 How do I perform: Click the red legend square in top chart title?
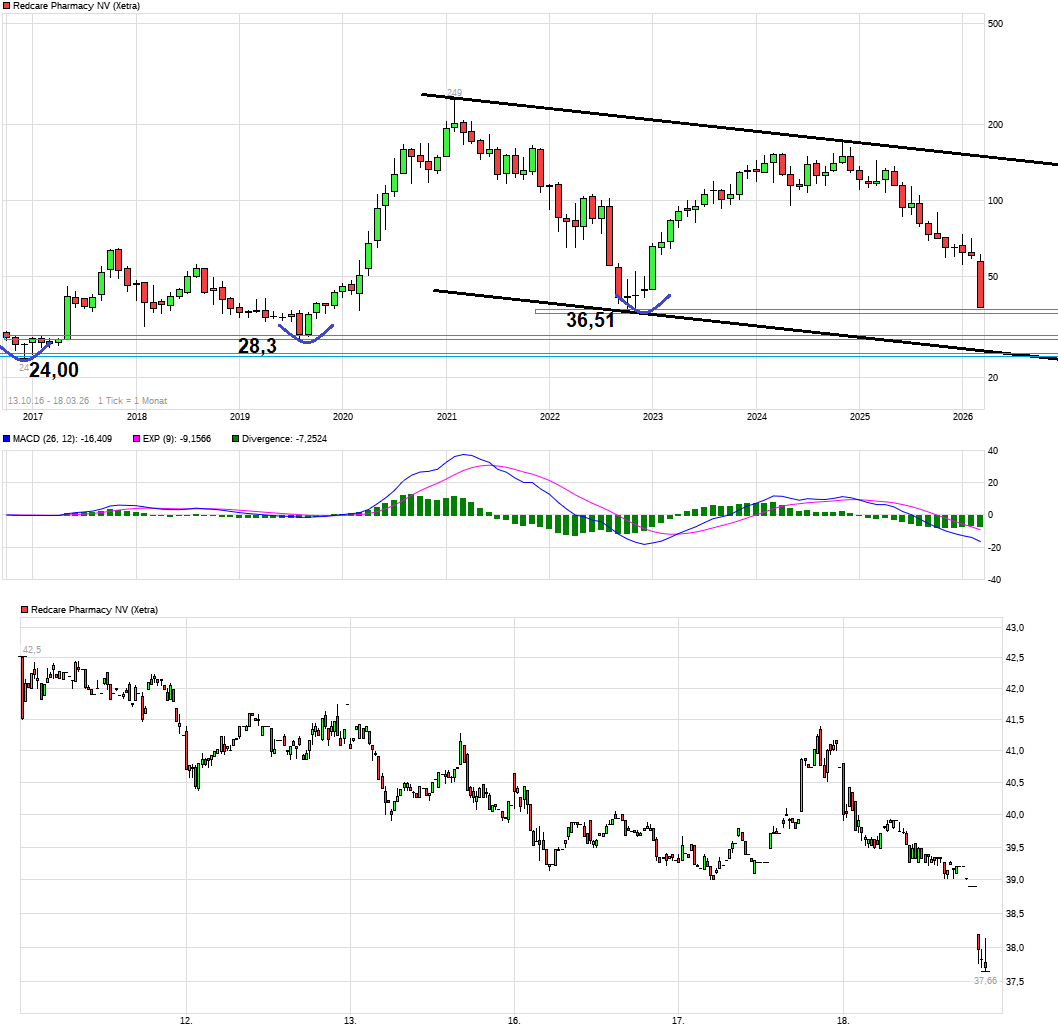click(7, 6)
